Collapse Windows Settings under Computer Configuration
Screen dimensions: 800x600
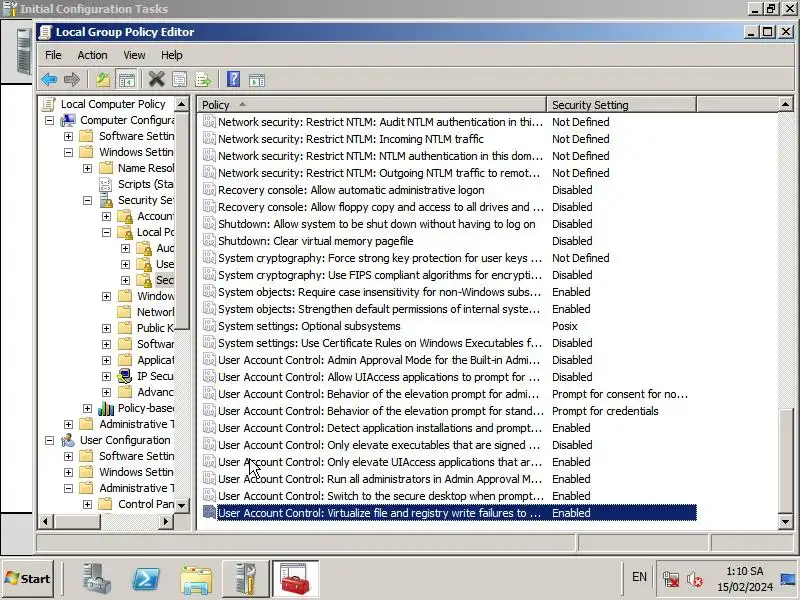click(x=68, y=152)
